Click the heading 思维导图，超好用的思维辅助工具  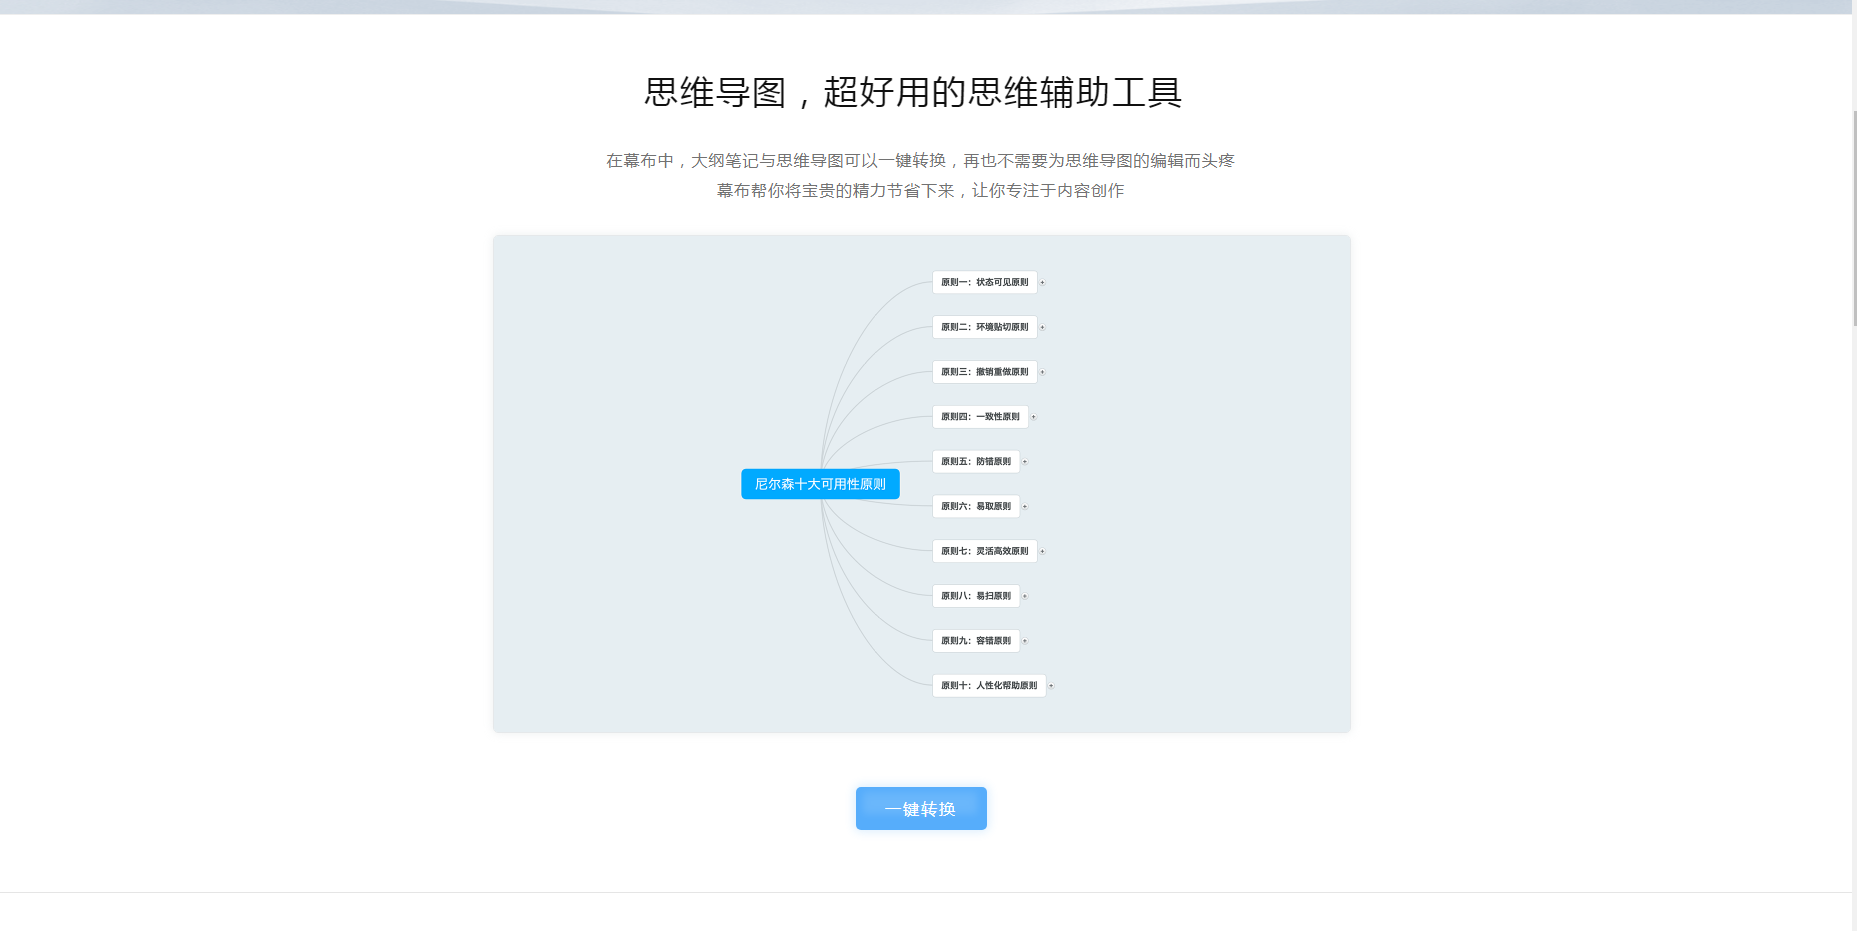coord(913,92)
